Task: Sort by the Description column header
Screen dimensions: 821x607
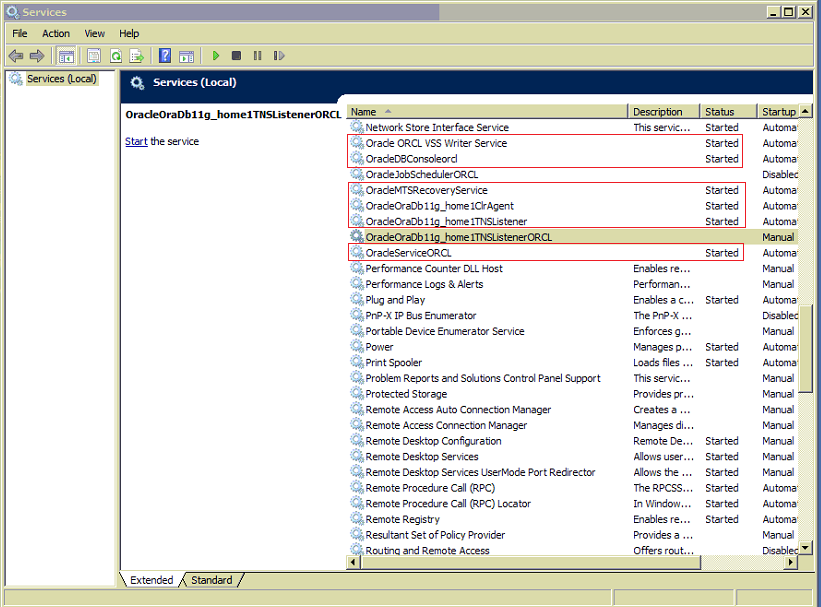Action: click(x=664, y=112)
